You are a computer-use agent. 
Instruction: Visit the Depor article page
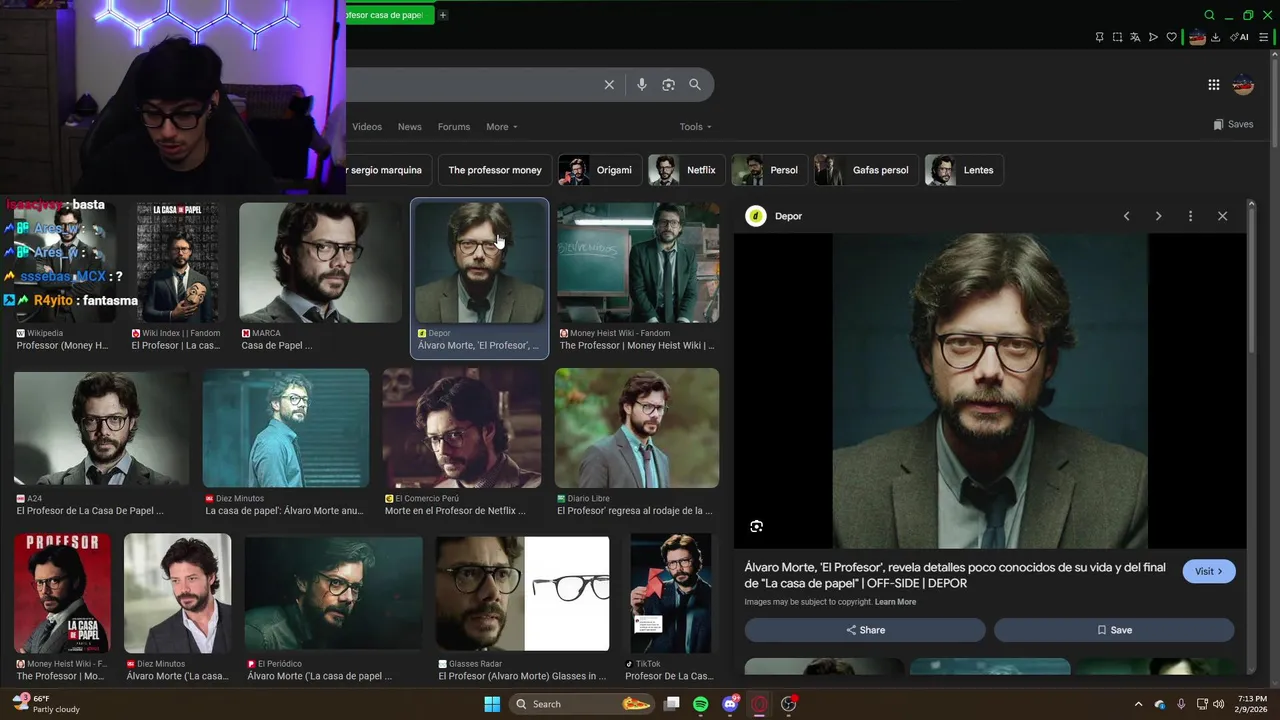[x=1209, y=571]
